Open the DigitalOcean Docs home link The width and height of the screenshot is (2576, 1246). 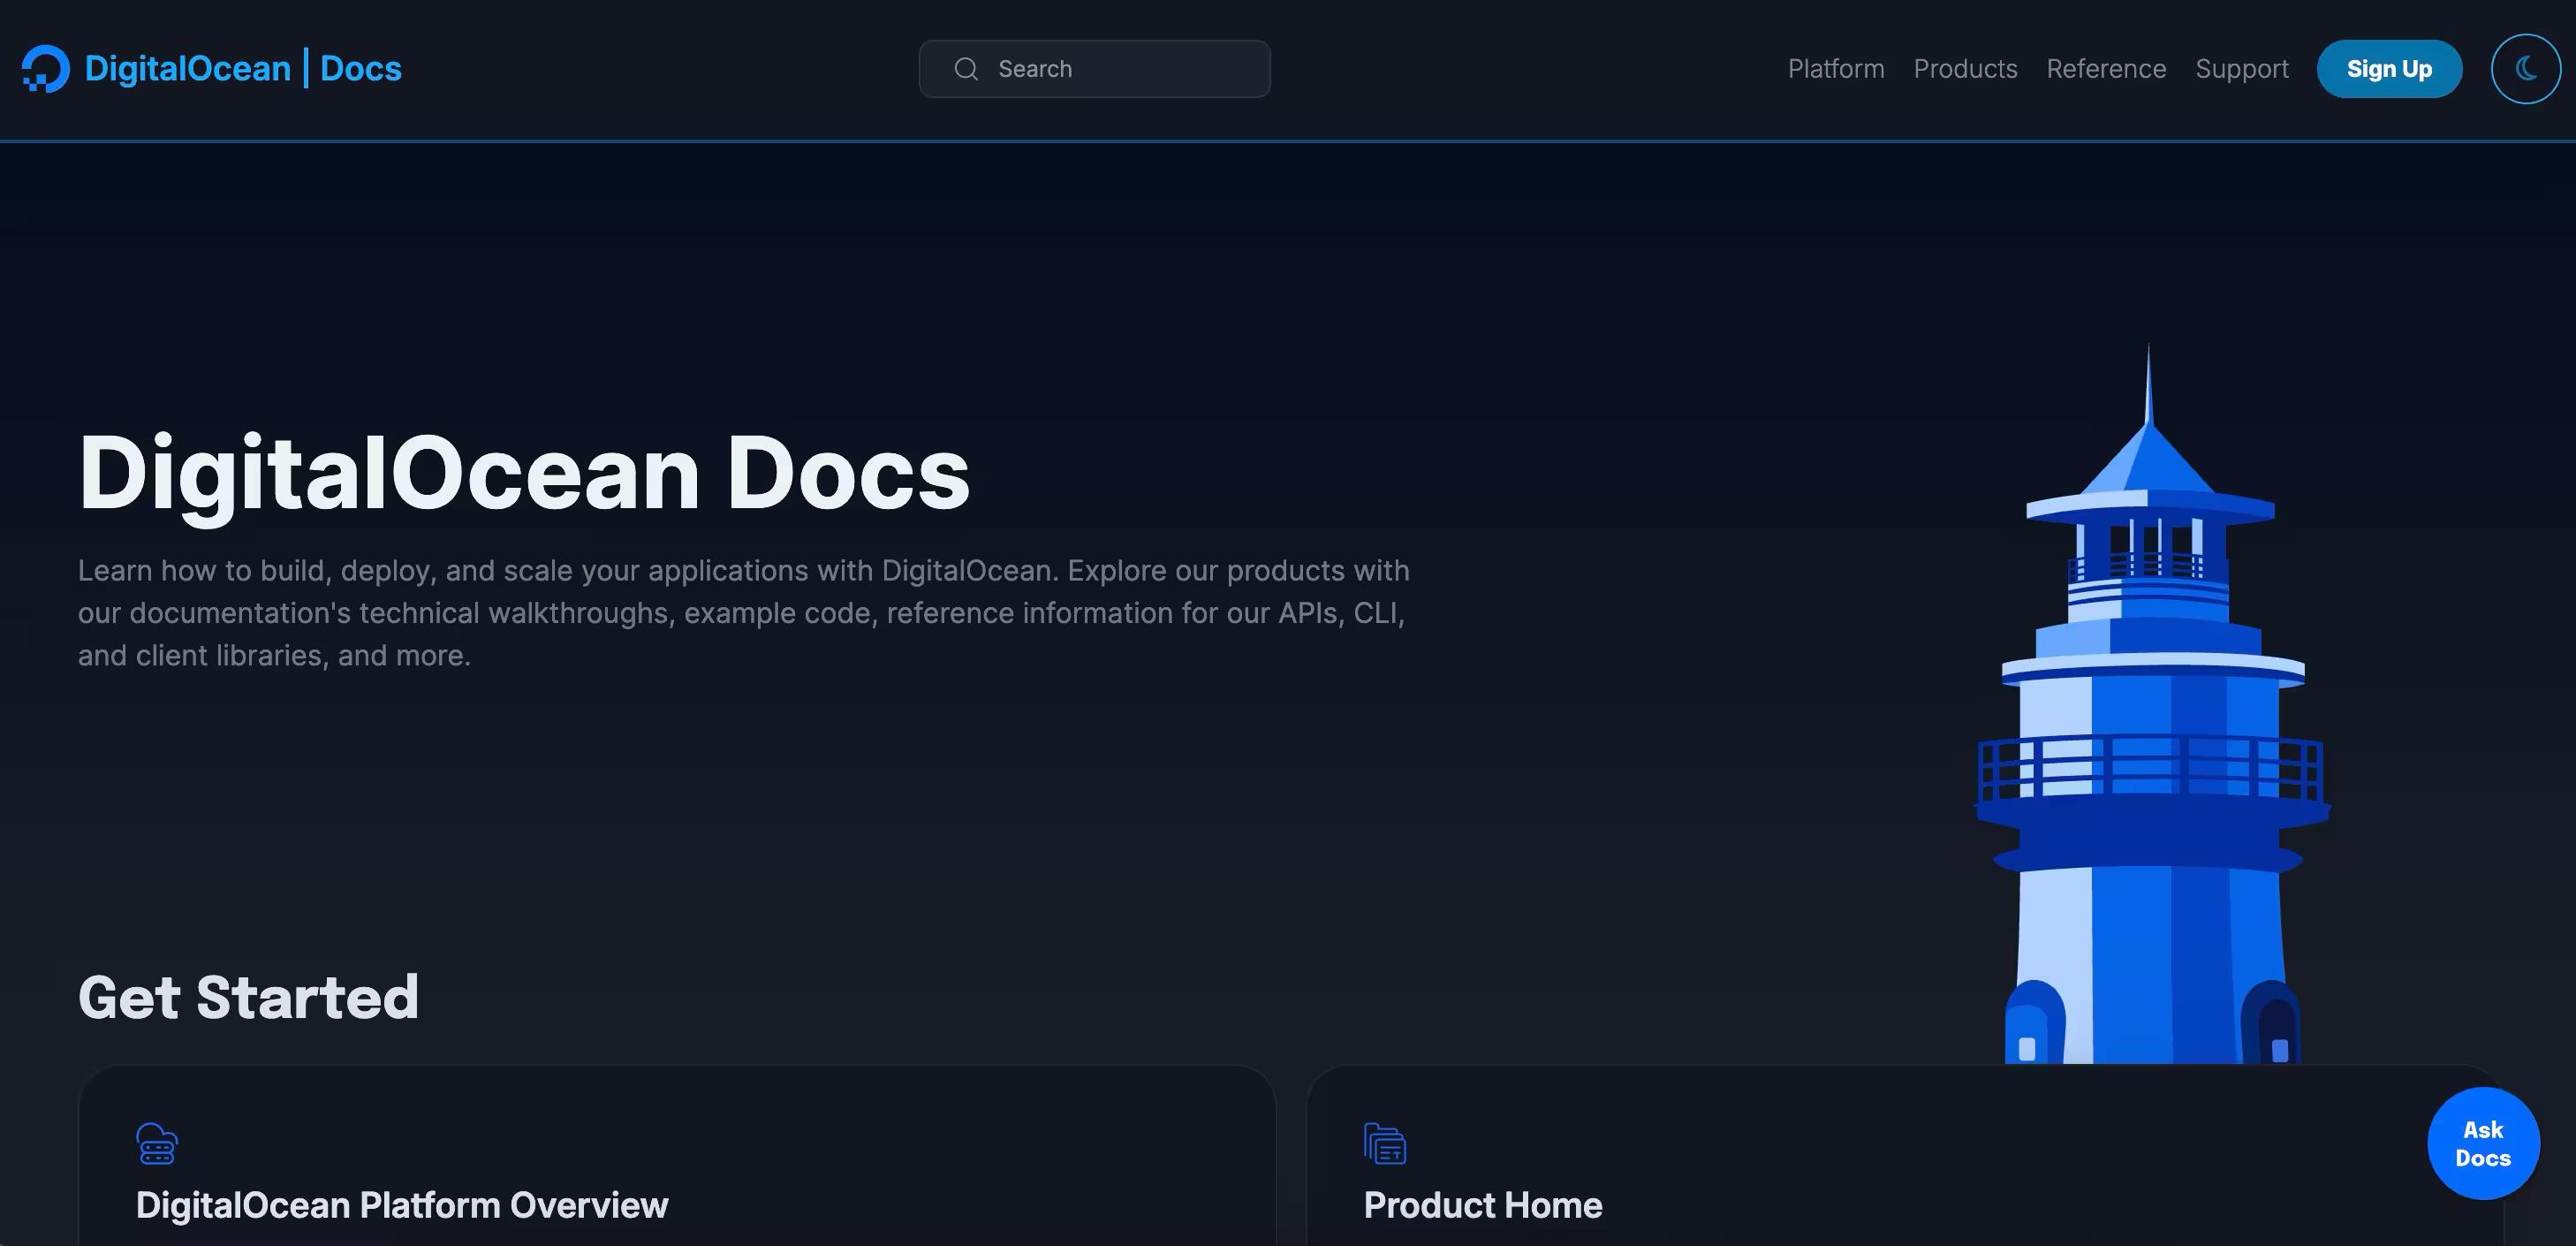pyautogui.click(x=212, y=68)
